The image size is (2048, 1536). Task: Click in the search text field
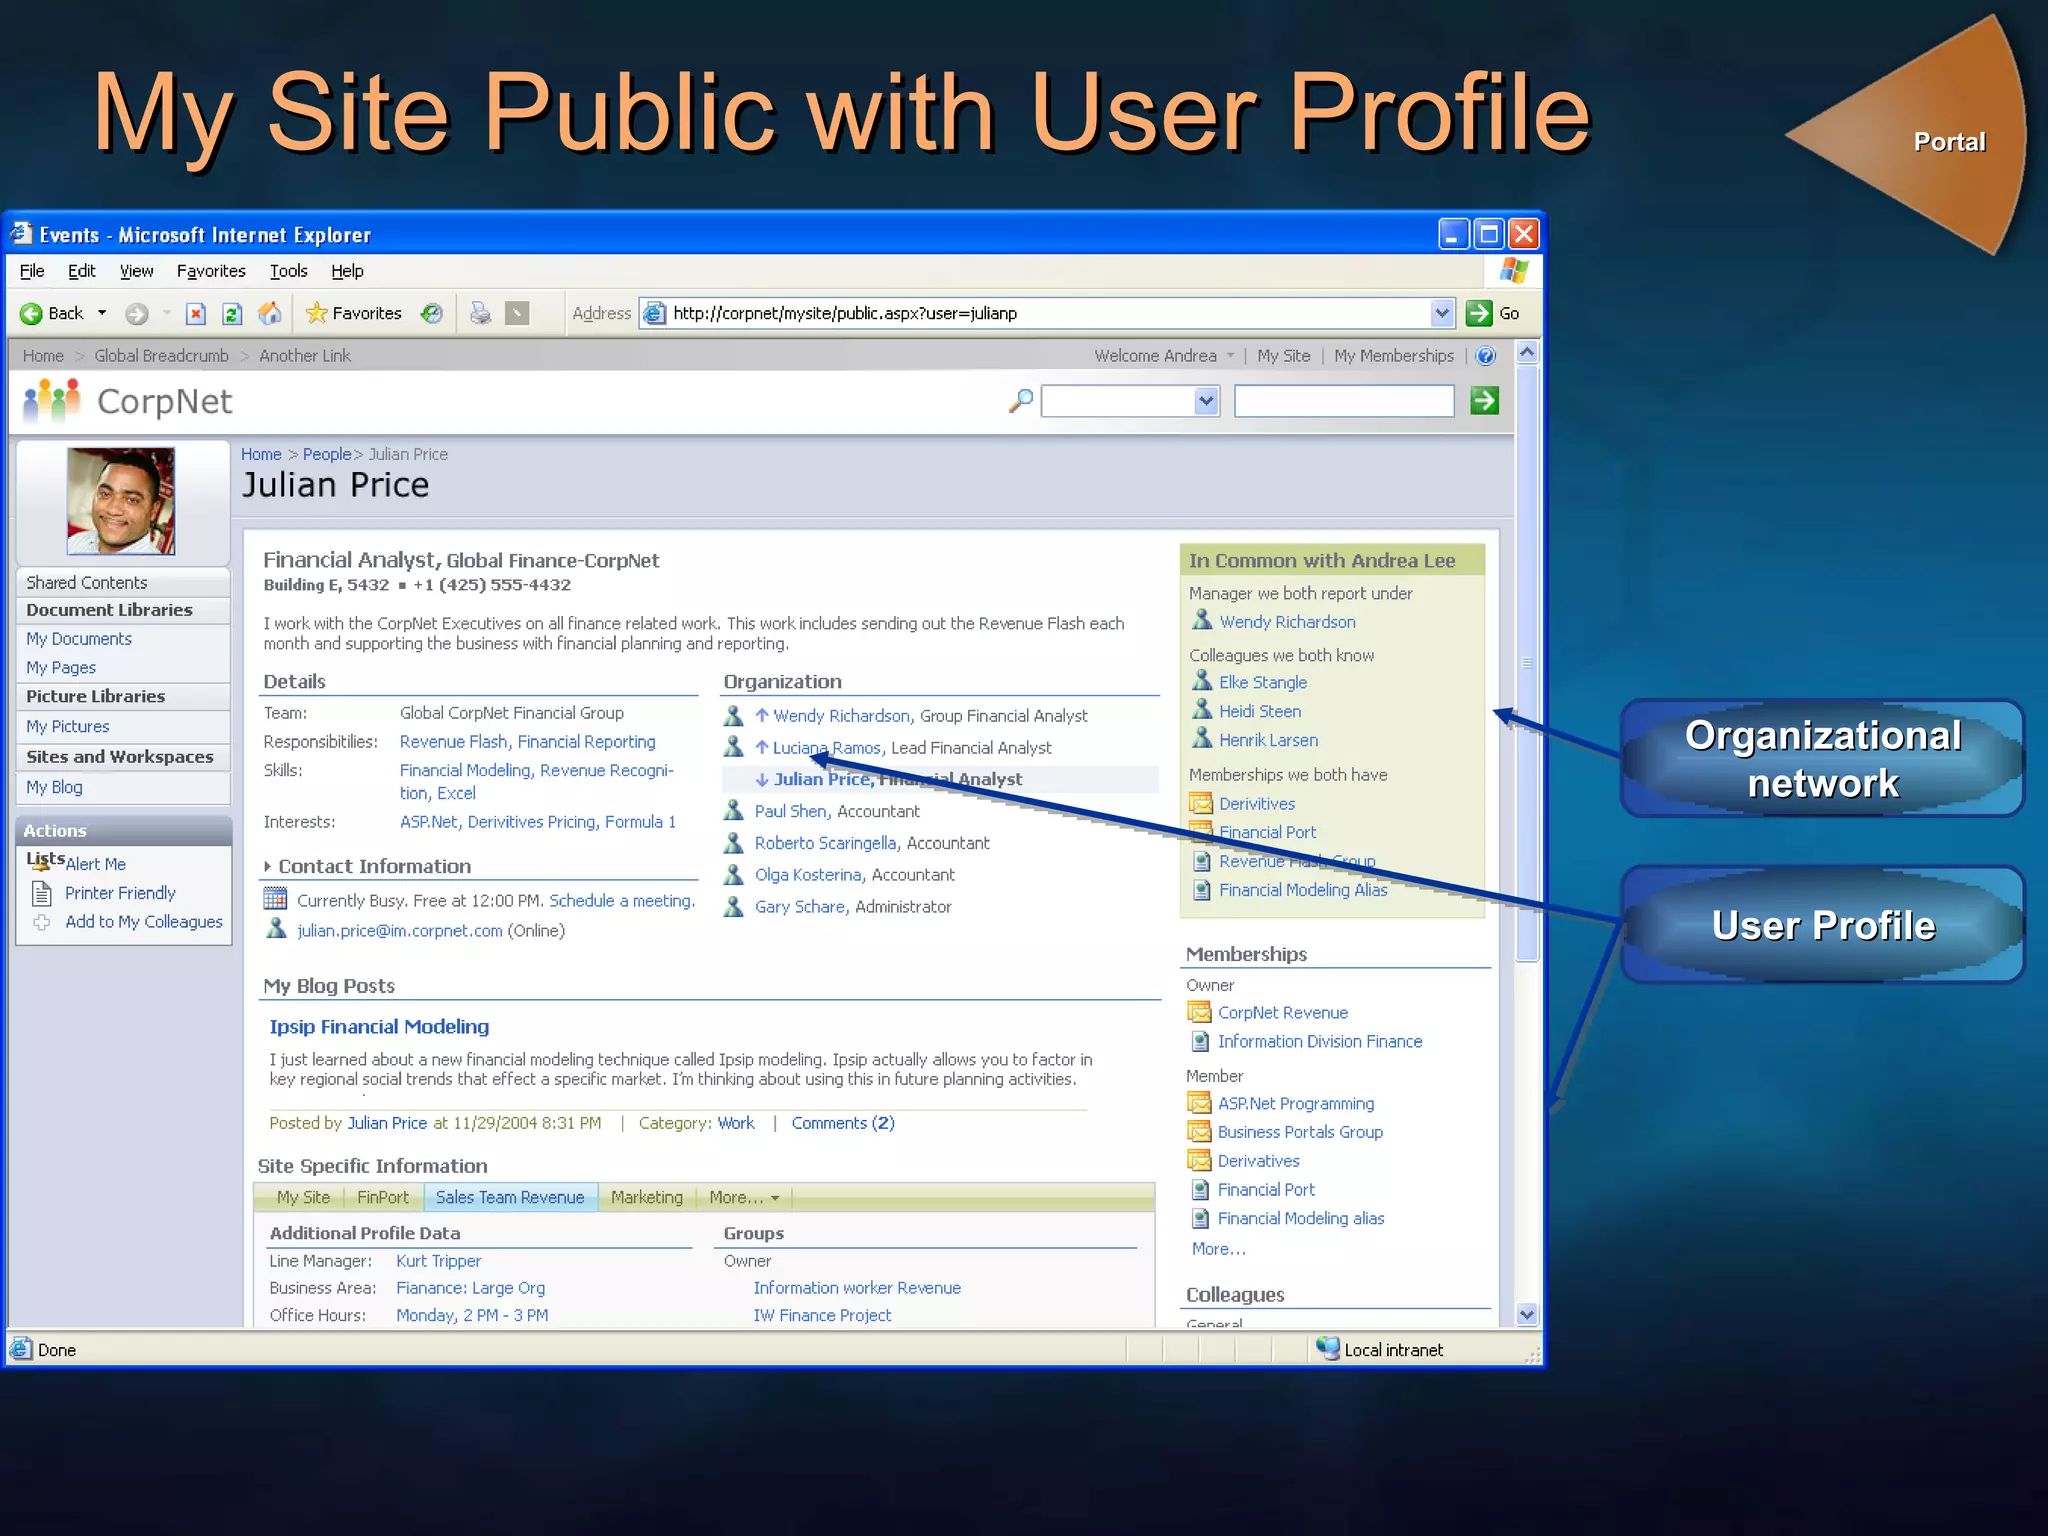pos(1344,401)
